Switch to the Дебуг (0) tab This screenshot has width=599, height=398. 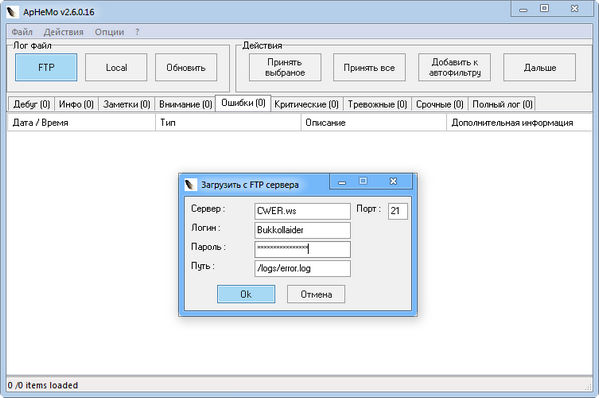point(32,104)
